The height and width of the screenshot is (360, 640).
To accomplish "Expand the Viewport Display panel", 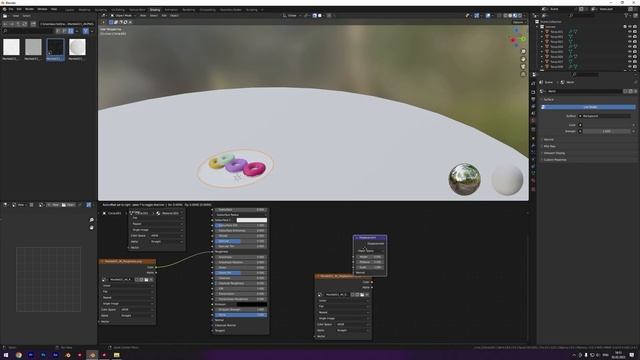I will pyautogui.click(x=554, y=153).
